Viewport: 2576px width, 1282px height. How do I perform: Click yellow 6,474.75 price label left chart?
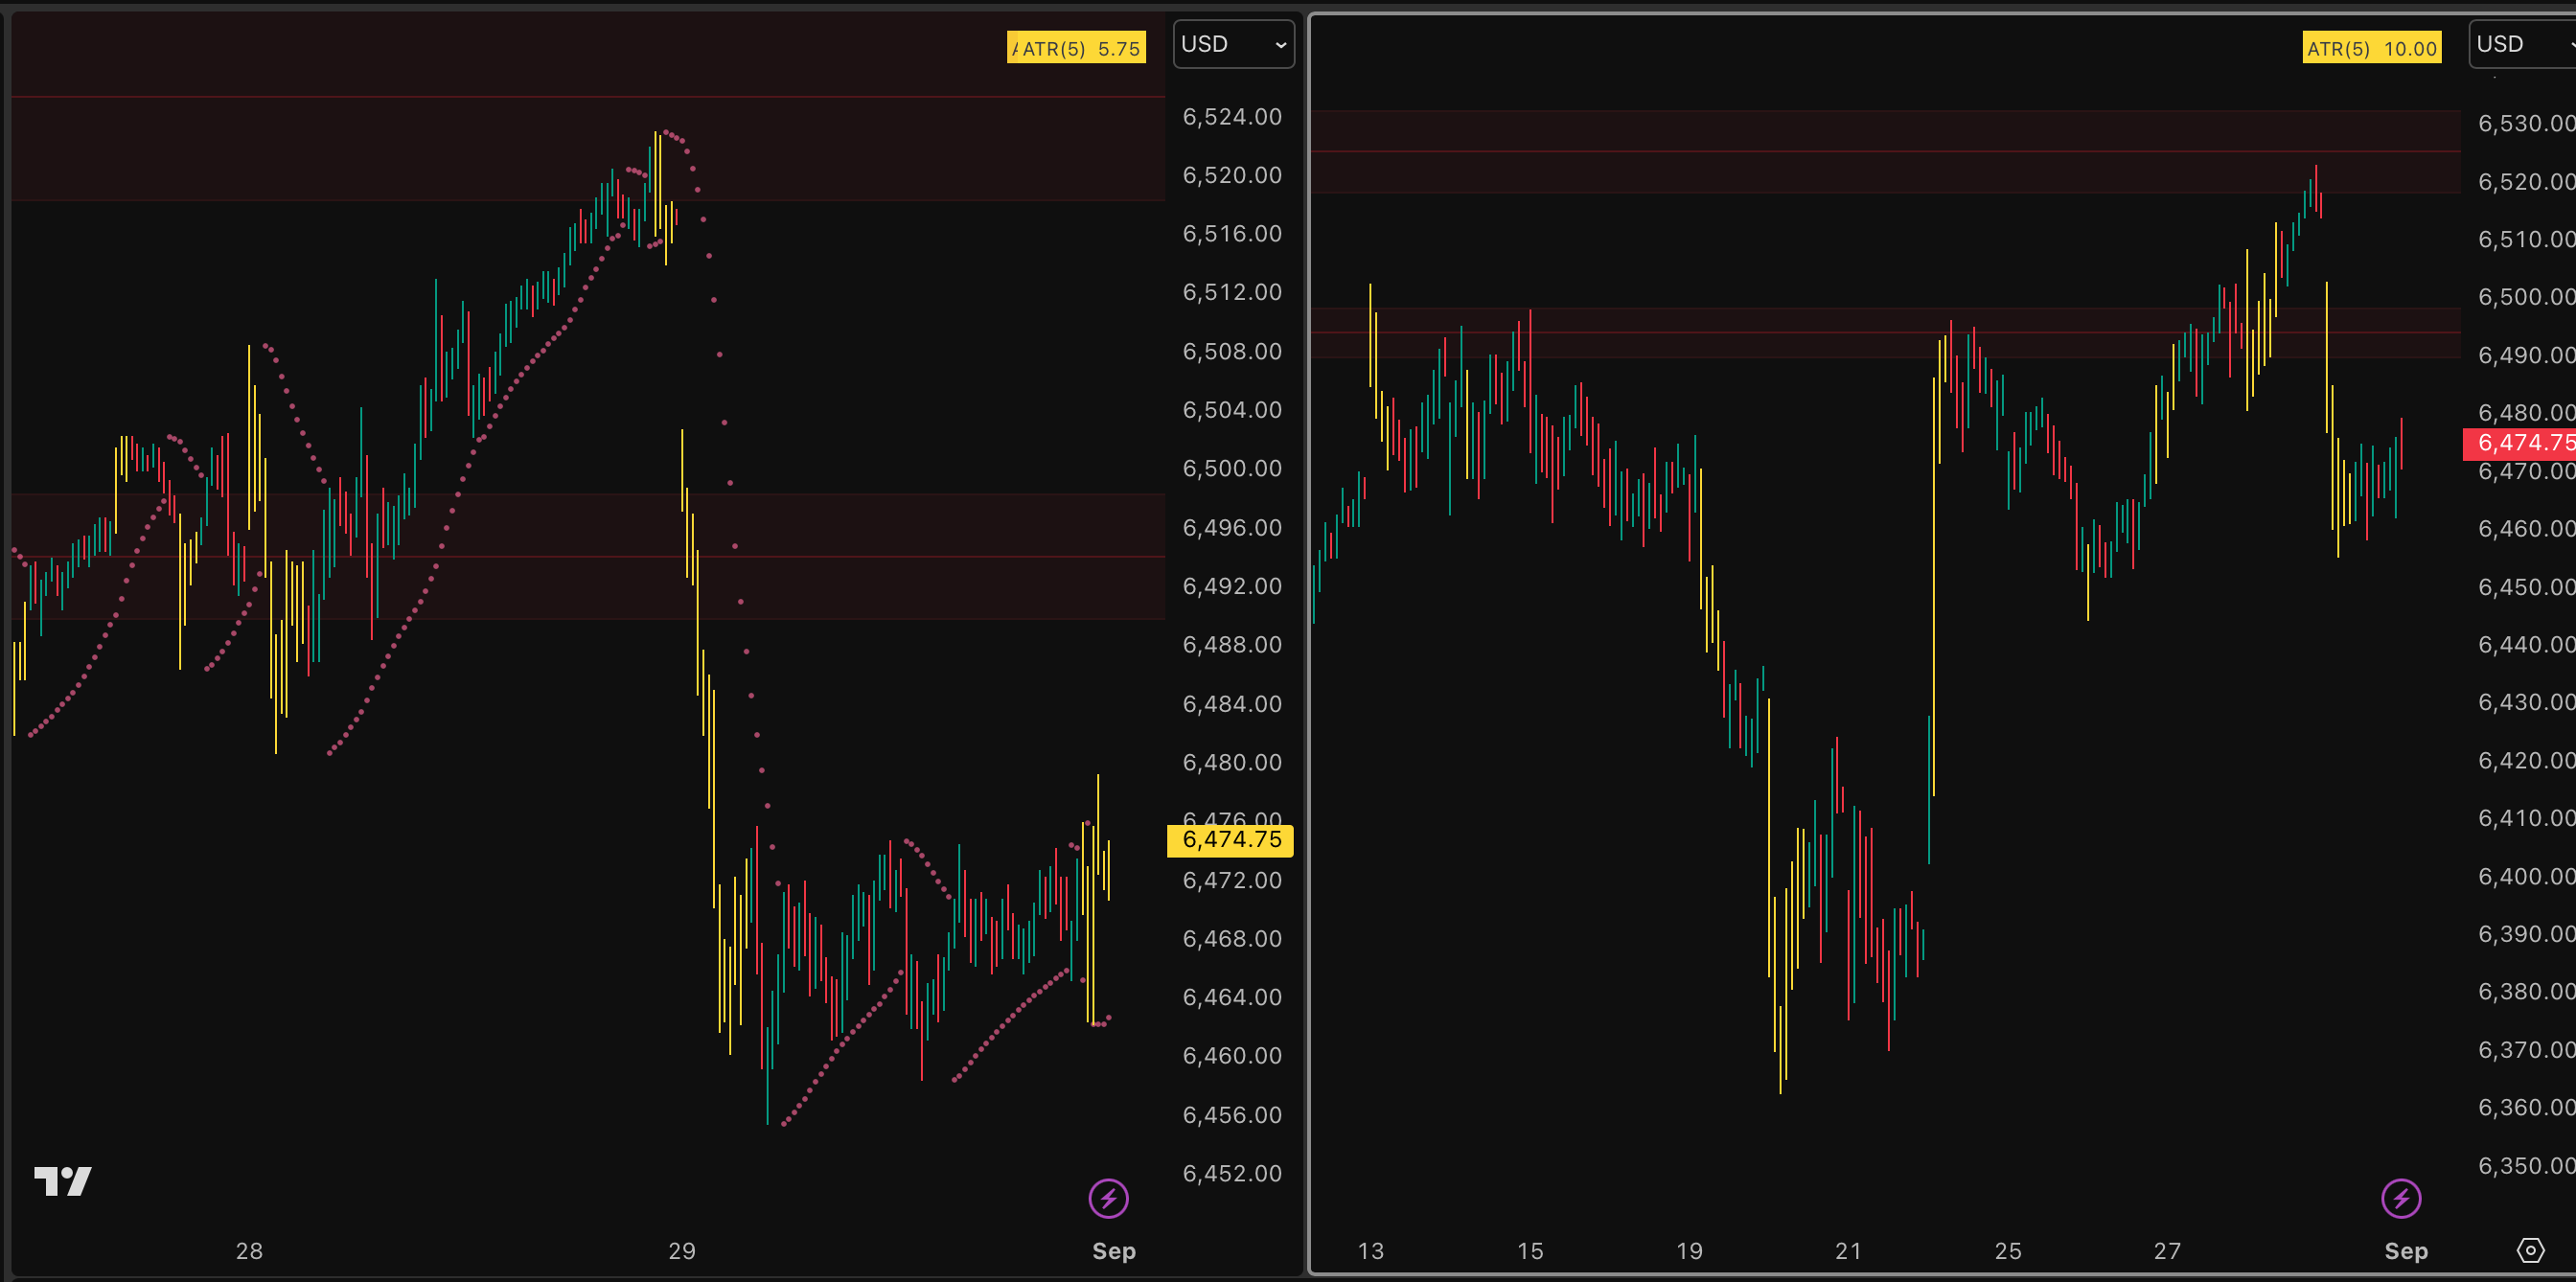1231,840
